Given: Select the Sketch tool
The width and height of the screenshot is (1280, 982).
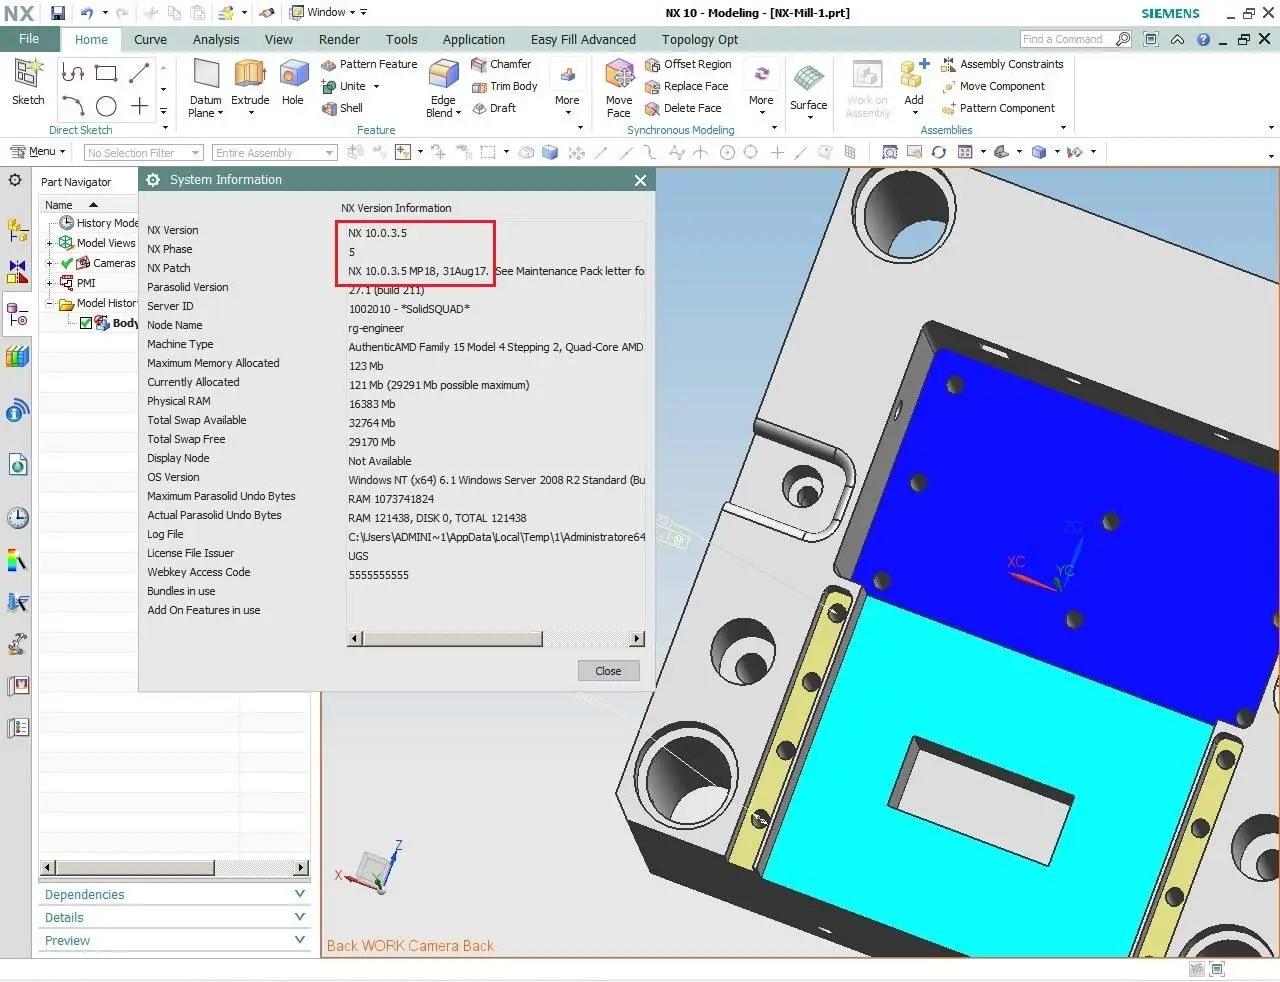Looking at the screenshot, I should coord(28,82).
